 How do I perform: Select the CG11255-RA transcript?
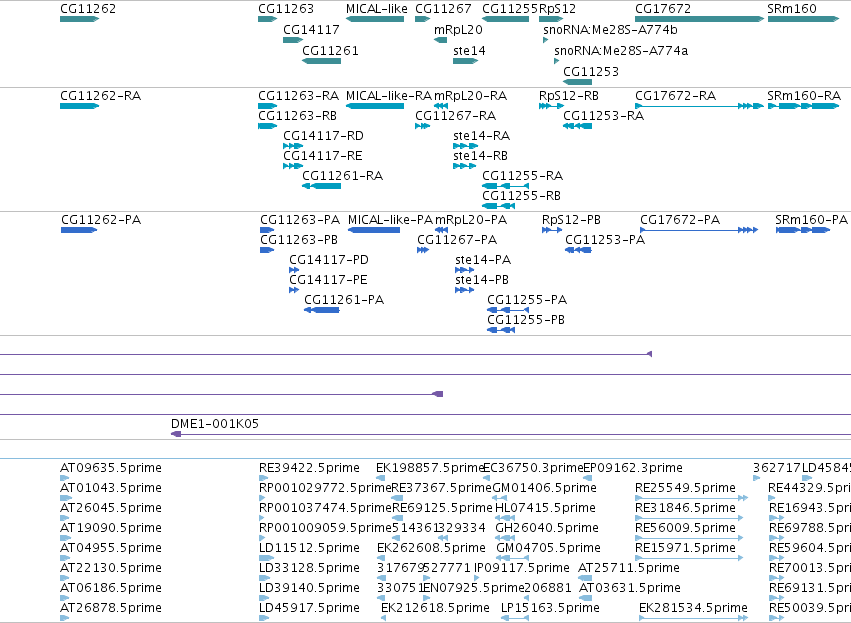click(x=505, y=186)
